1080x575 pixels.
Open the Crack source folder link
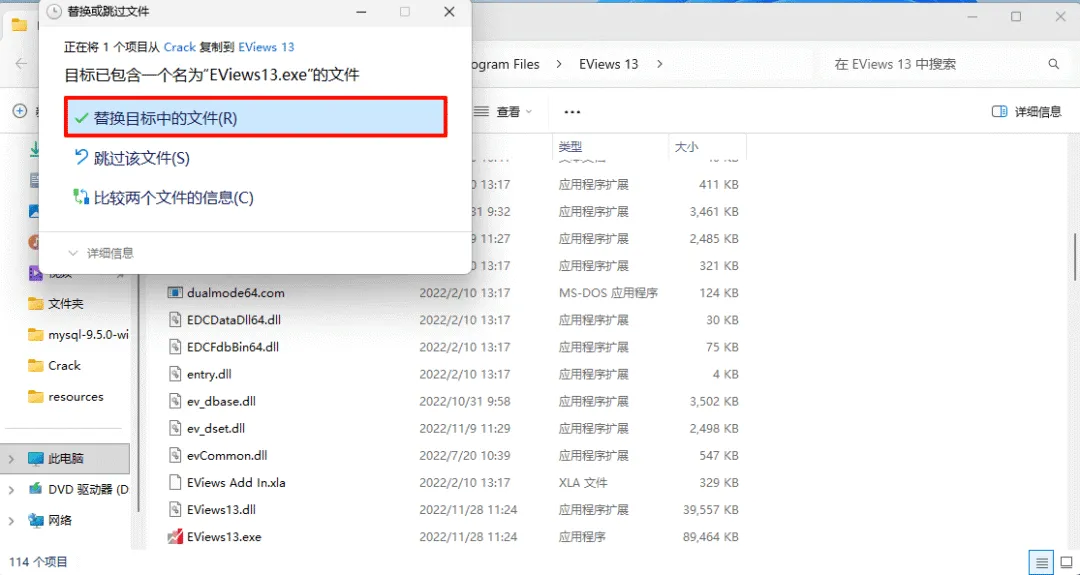tap(180, 47)
